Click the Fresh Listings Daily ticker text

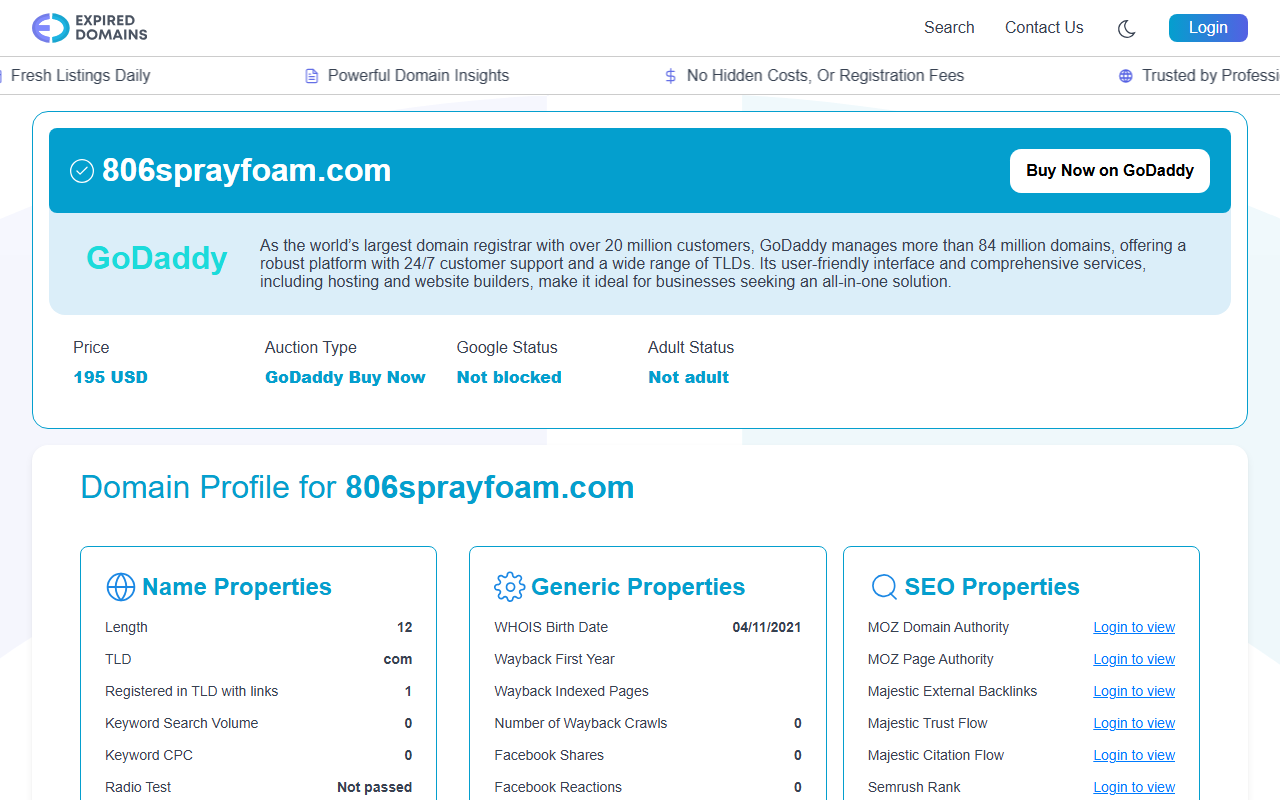[x=80, y=76]
